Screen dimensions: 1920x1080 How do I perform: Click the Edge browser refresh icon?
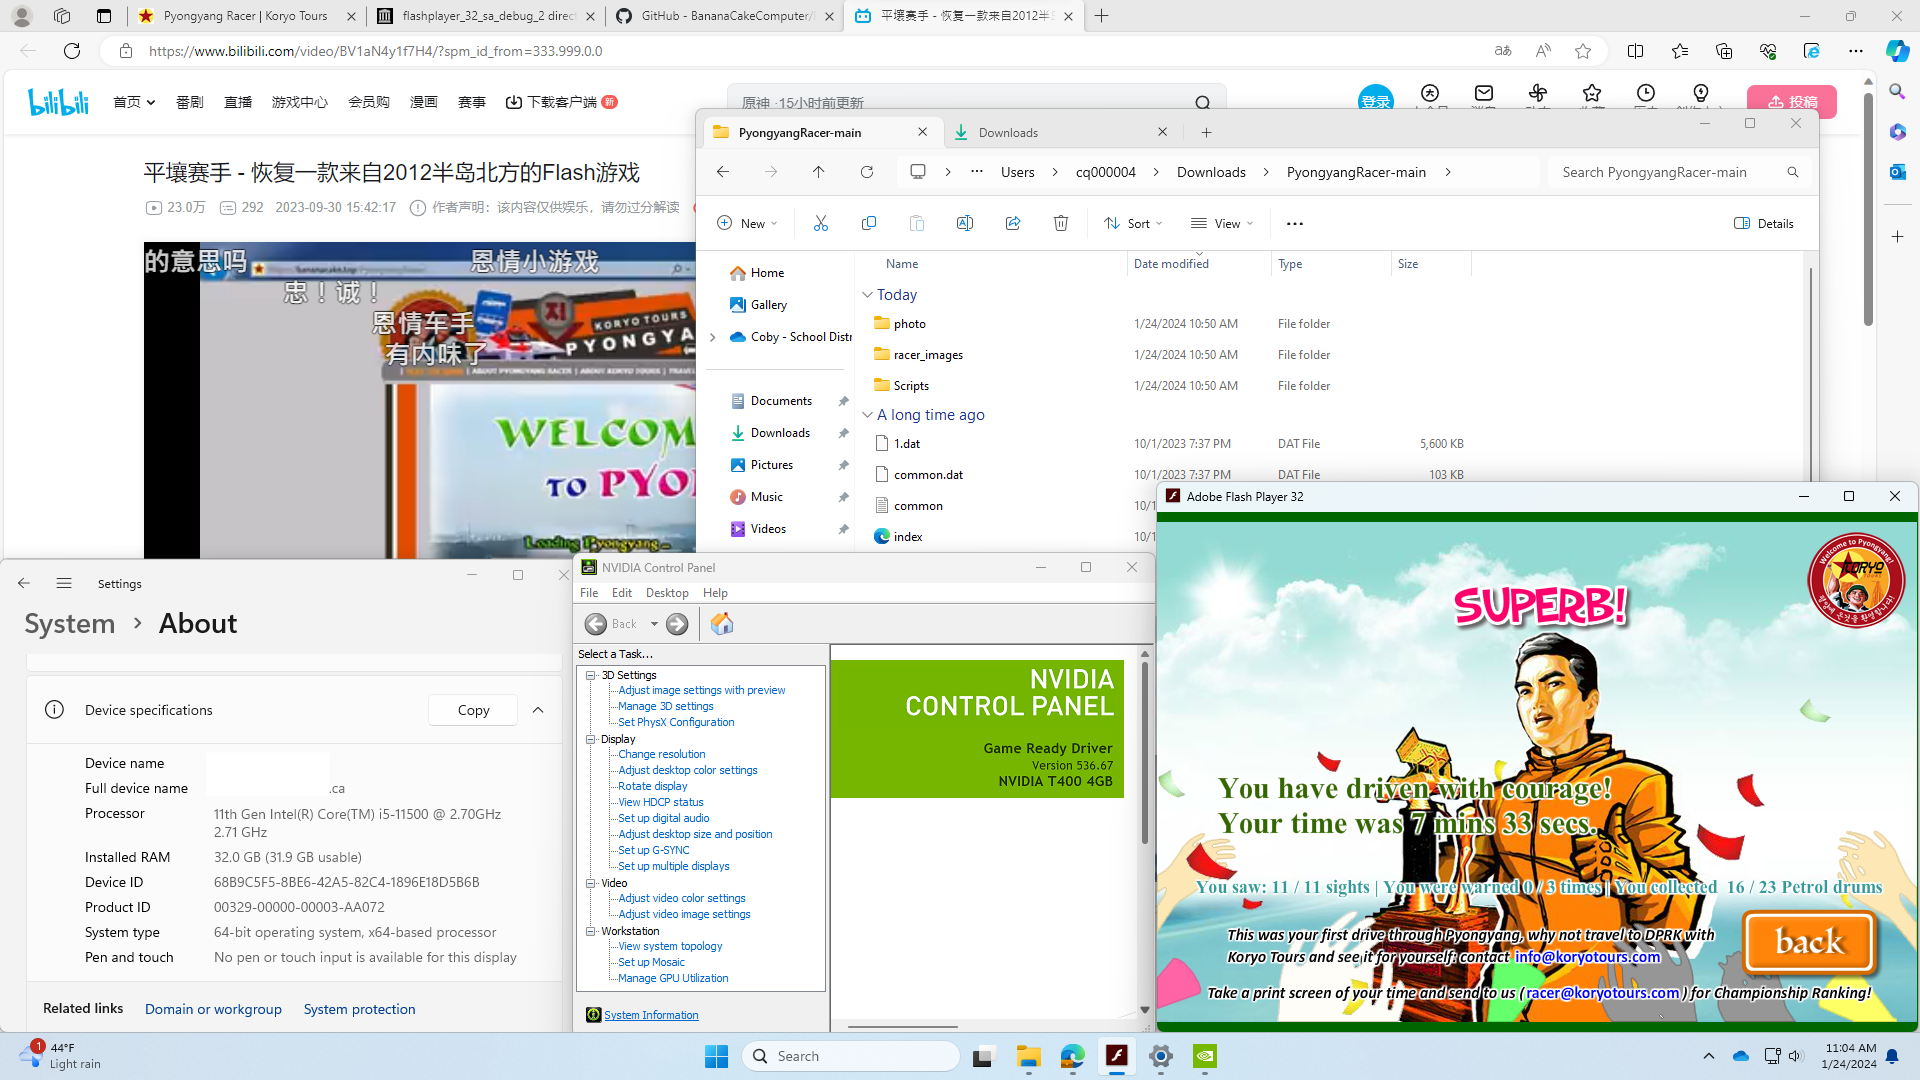click(72, 51)
